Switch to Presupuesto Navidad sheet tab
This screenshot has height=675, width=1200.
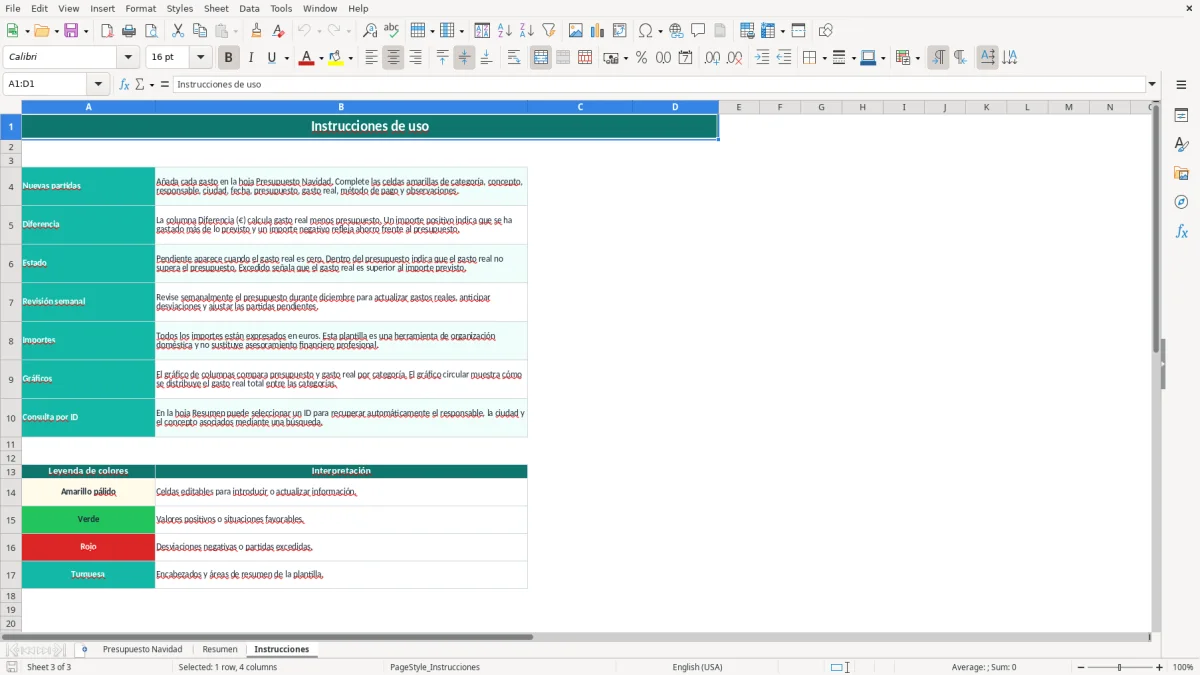coord(142,649)
